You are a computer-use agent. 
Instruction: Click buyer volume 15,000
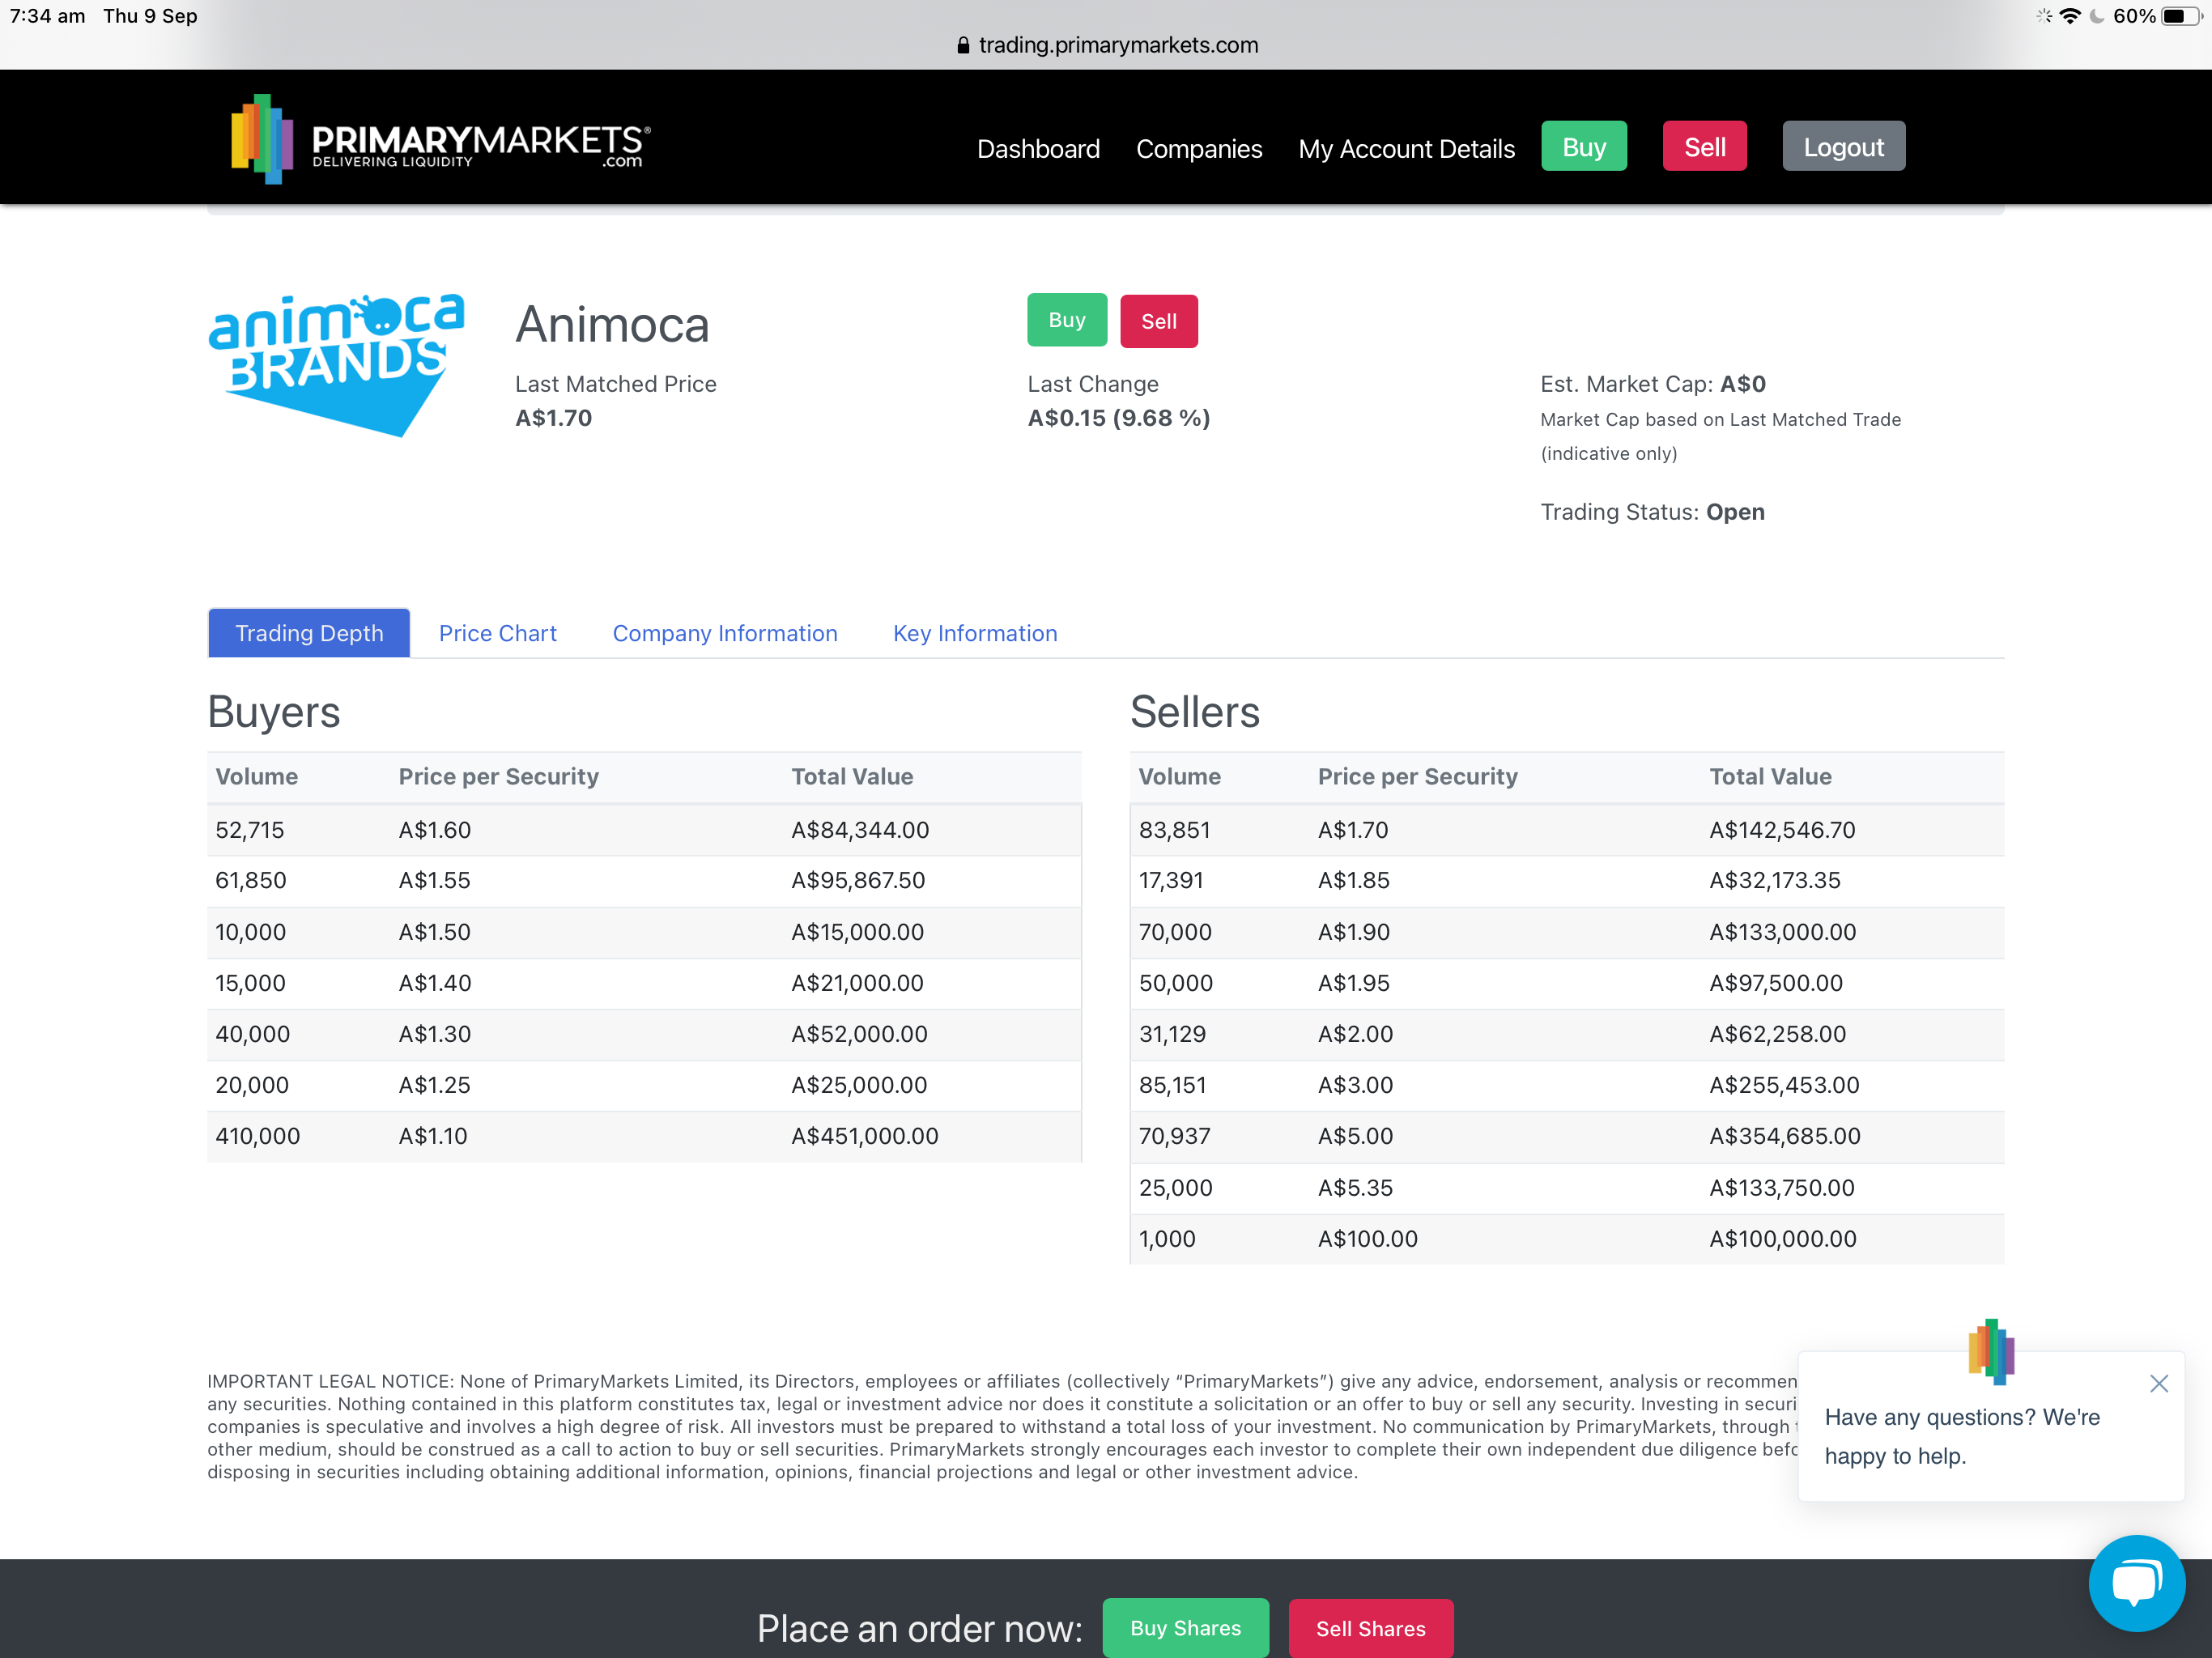(x=250, y=982)
